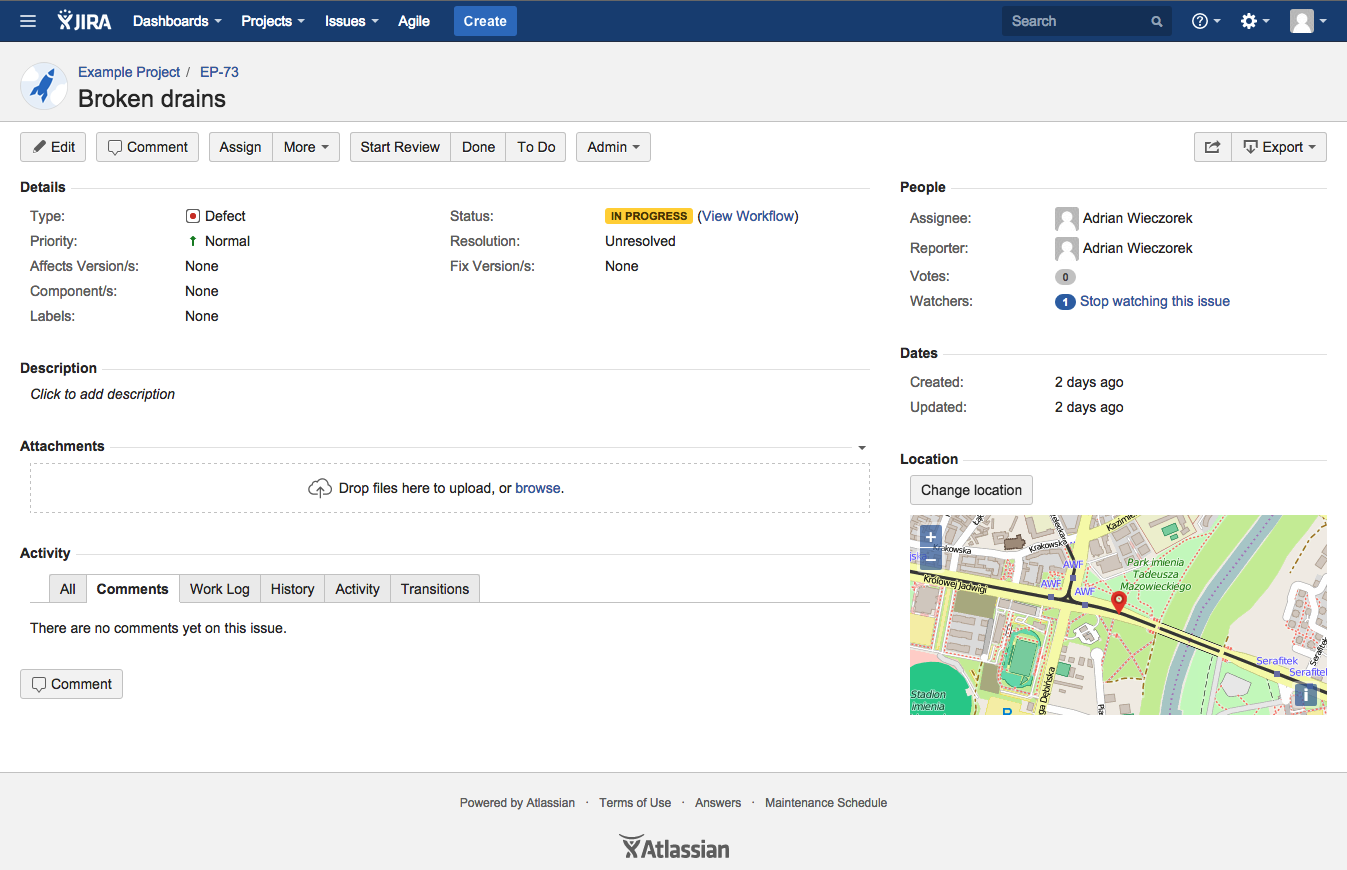Click the Start Review transition button

400,147
